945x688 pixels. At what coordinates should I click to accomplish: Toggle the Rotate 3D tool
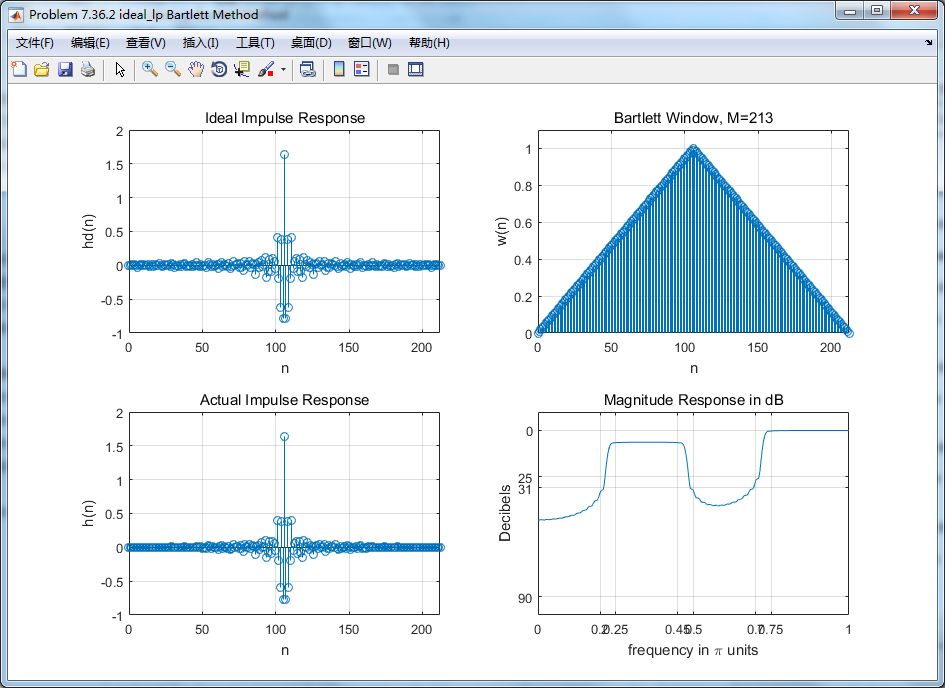point(219,69)
